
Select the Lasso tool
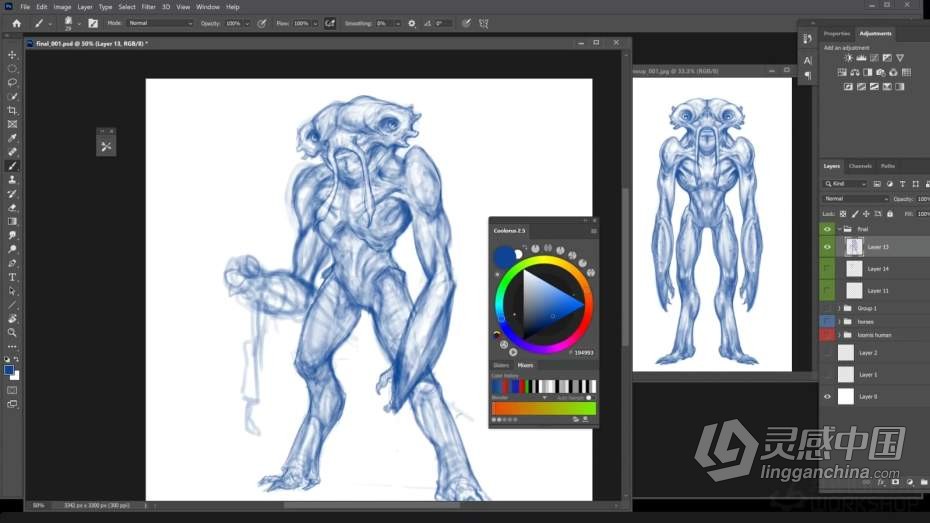[x=12, y=82]
